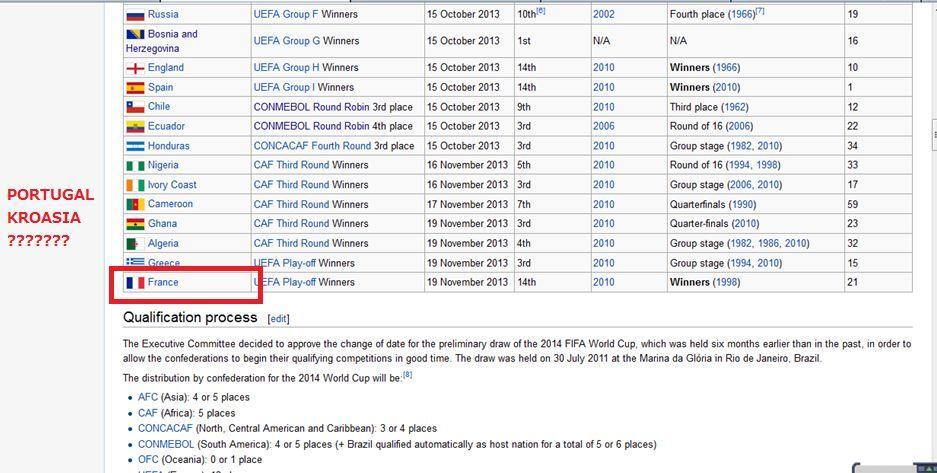Screen dimensions: 937x473
Task: Open the 1998 link in France row
Action: 726,282
